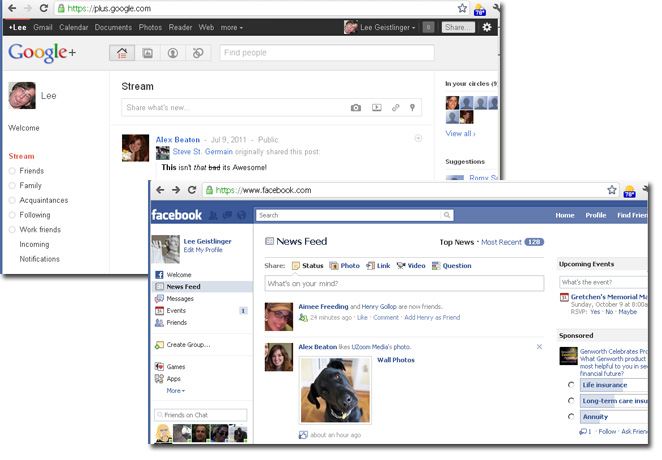Click View all in your circles
The height and width of the screenshot is (460, 662).
click(460, 134)
